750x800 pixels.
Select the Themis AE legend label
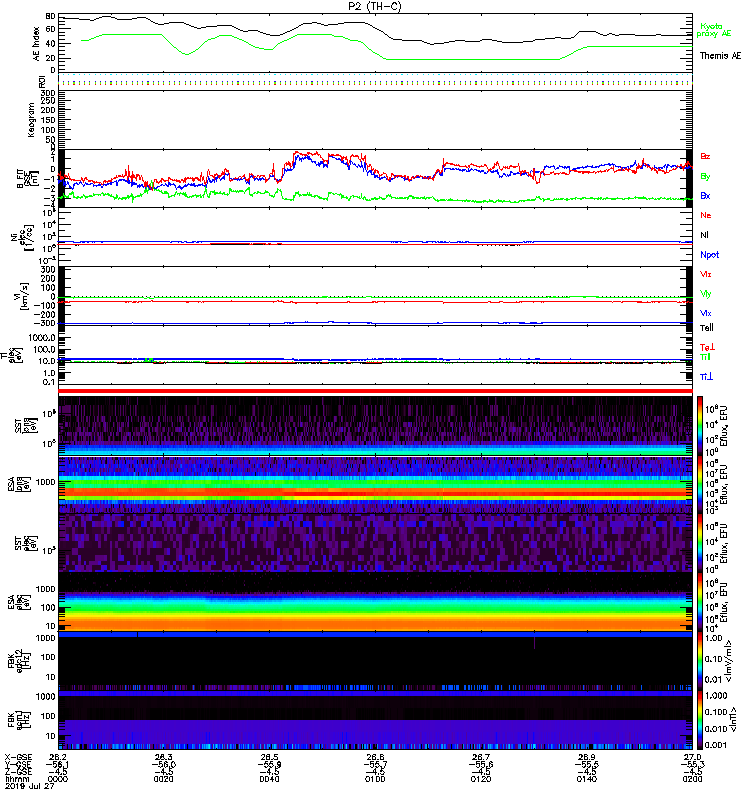[719, 56]
